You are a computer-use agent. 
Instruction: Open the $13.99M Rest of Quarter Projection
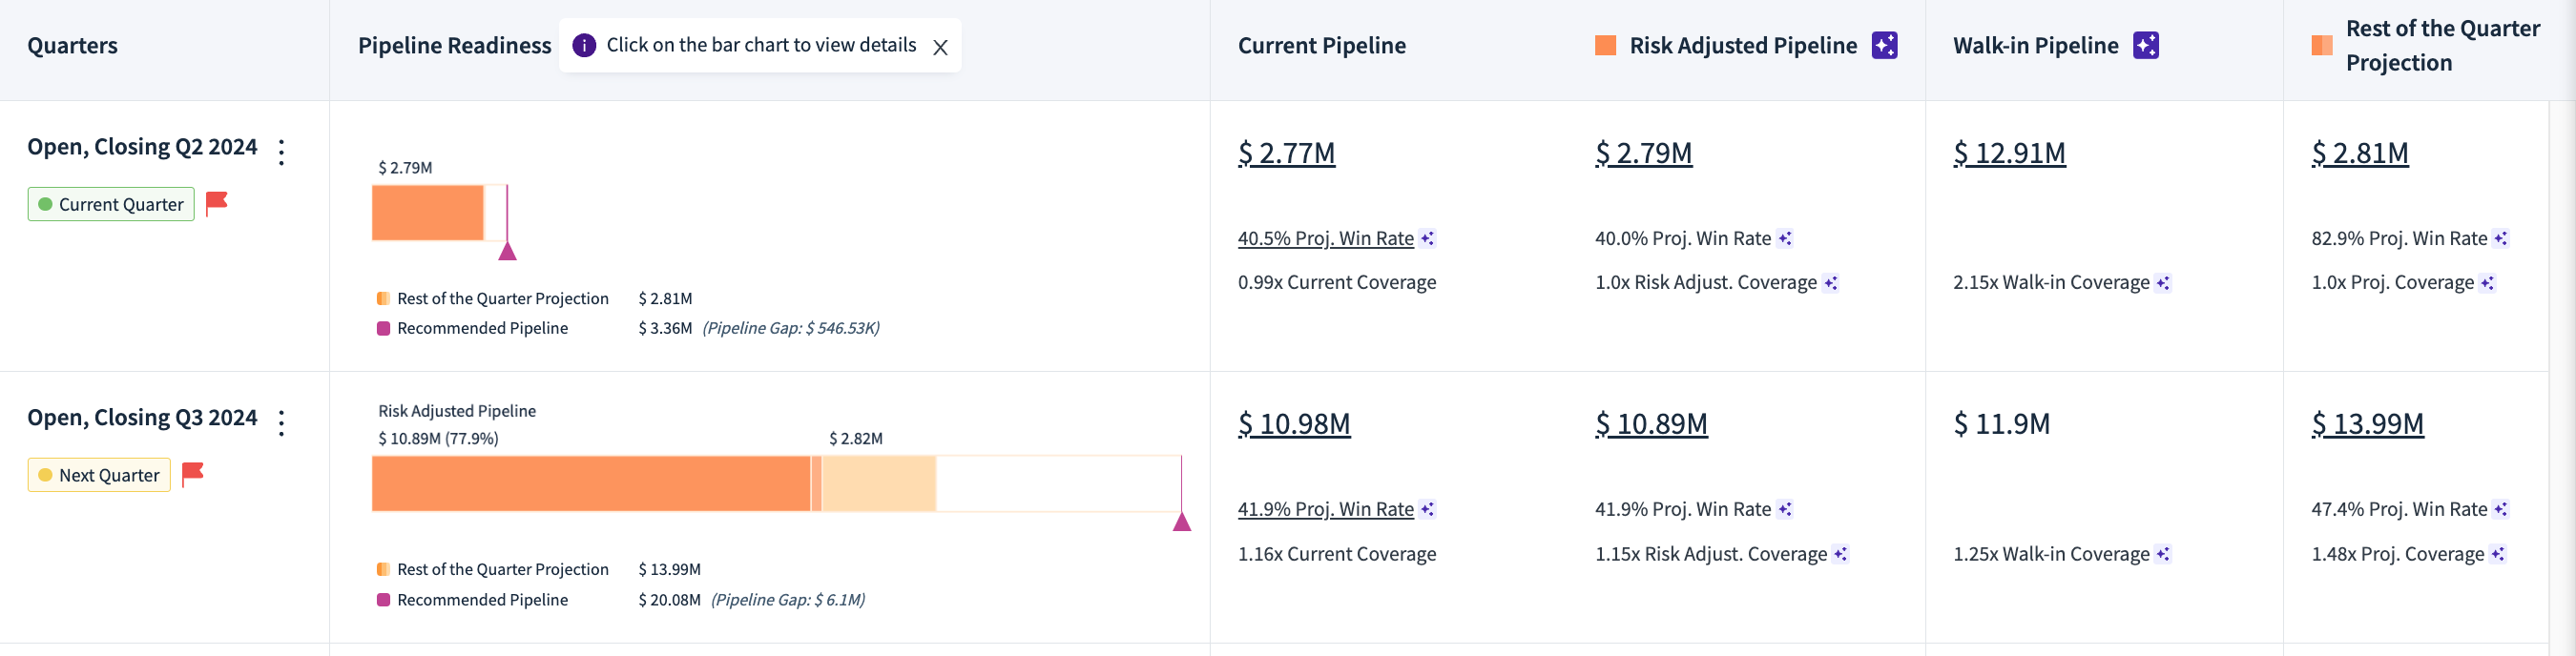point(2367,424)
